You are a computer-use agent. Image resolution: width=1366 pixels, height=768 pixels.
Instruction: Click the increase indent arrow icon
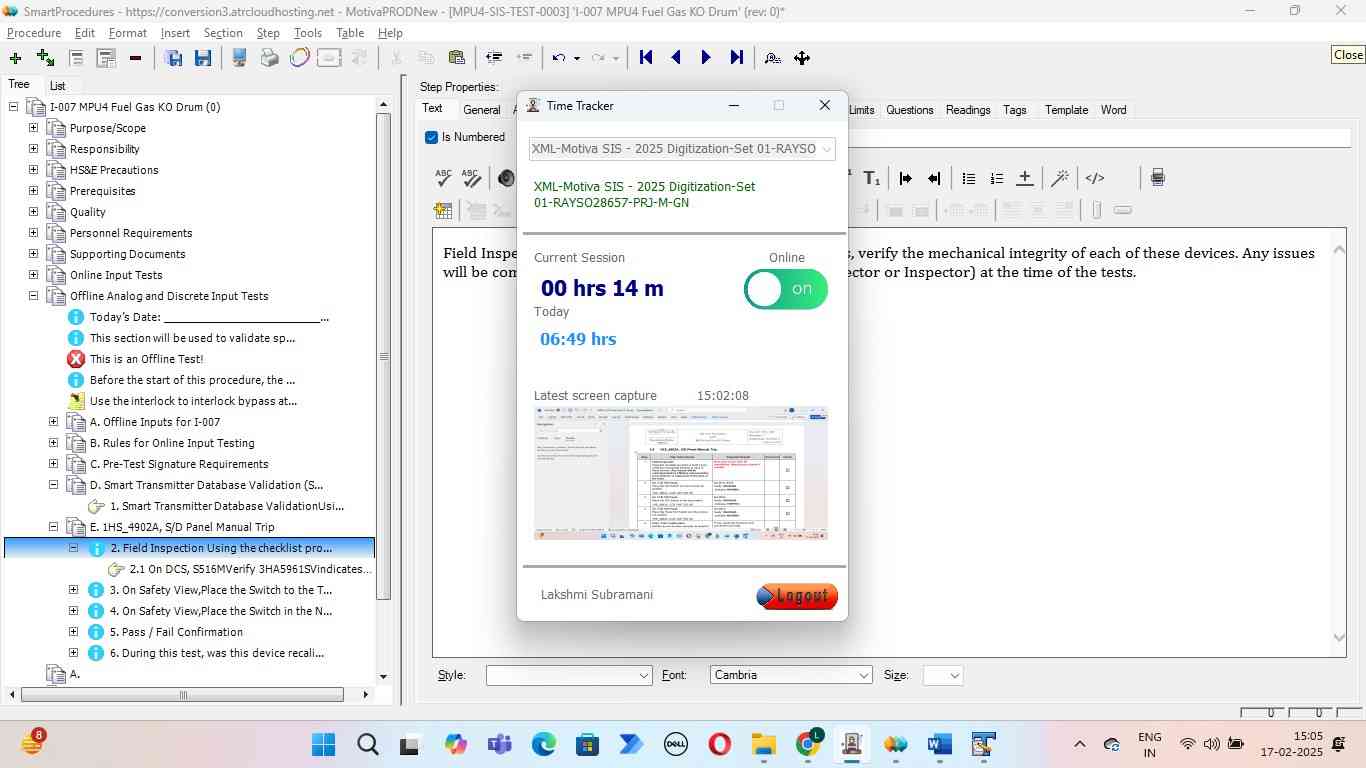pyautogui.click(x=906, y=178)
